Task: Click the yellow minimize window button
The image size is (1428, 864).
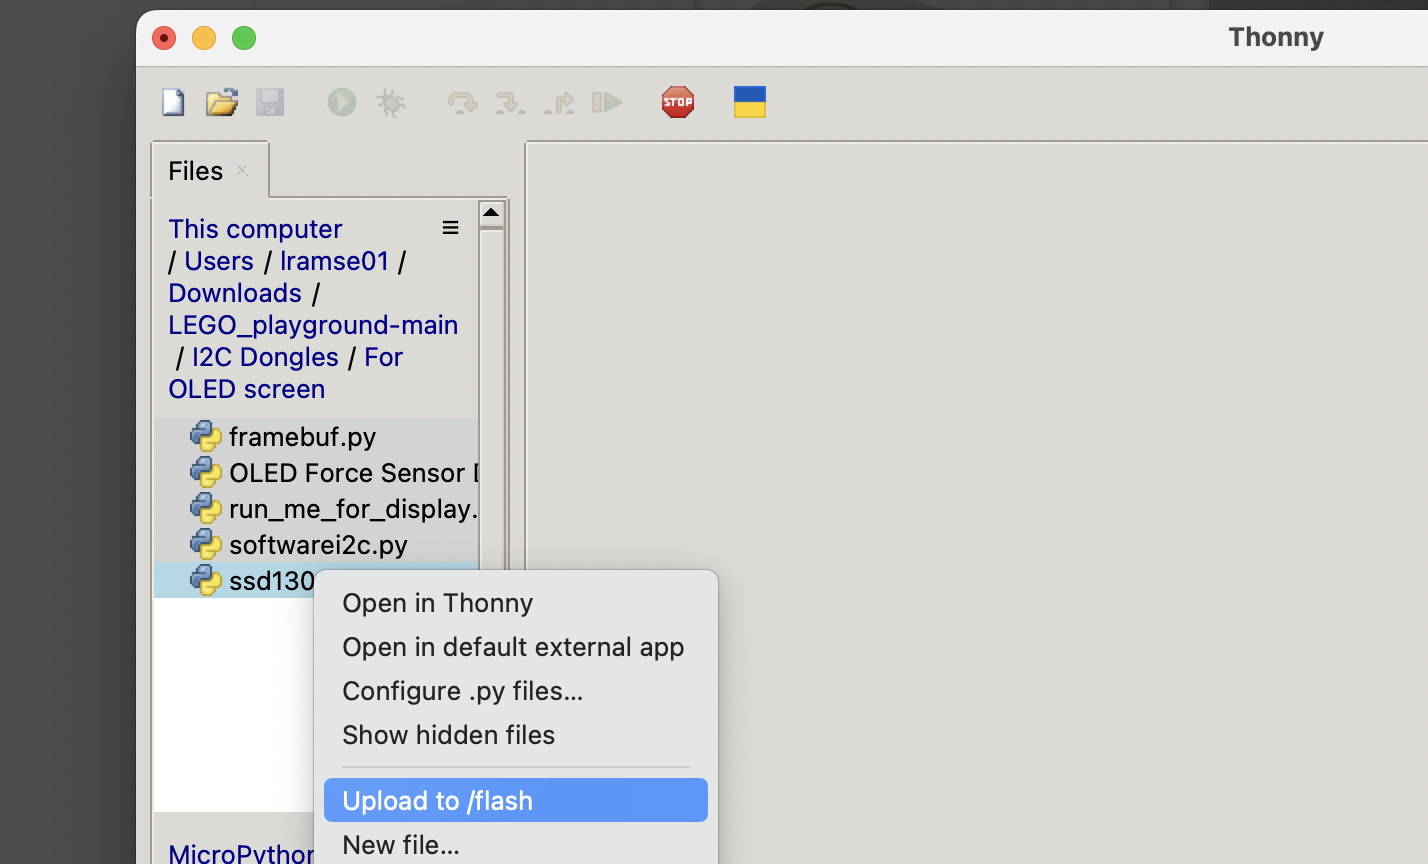Action: pos(204,38)
